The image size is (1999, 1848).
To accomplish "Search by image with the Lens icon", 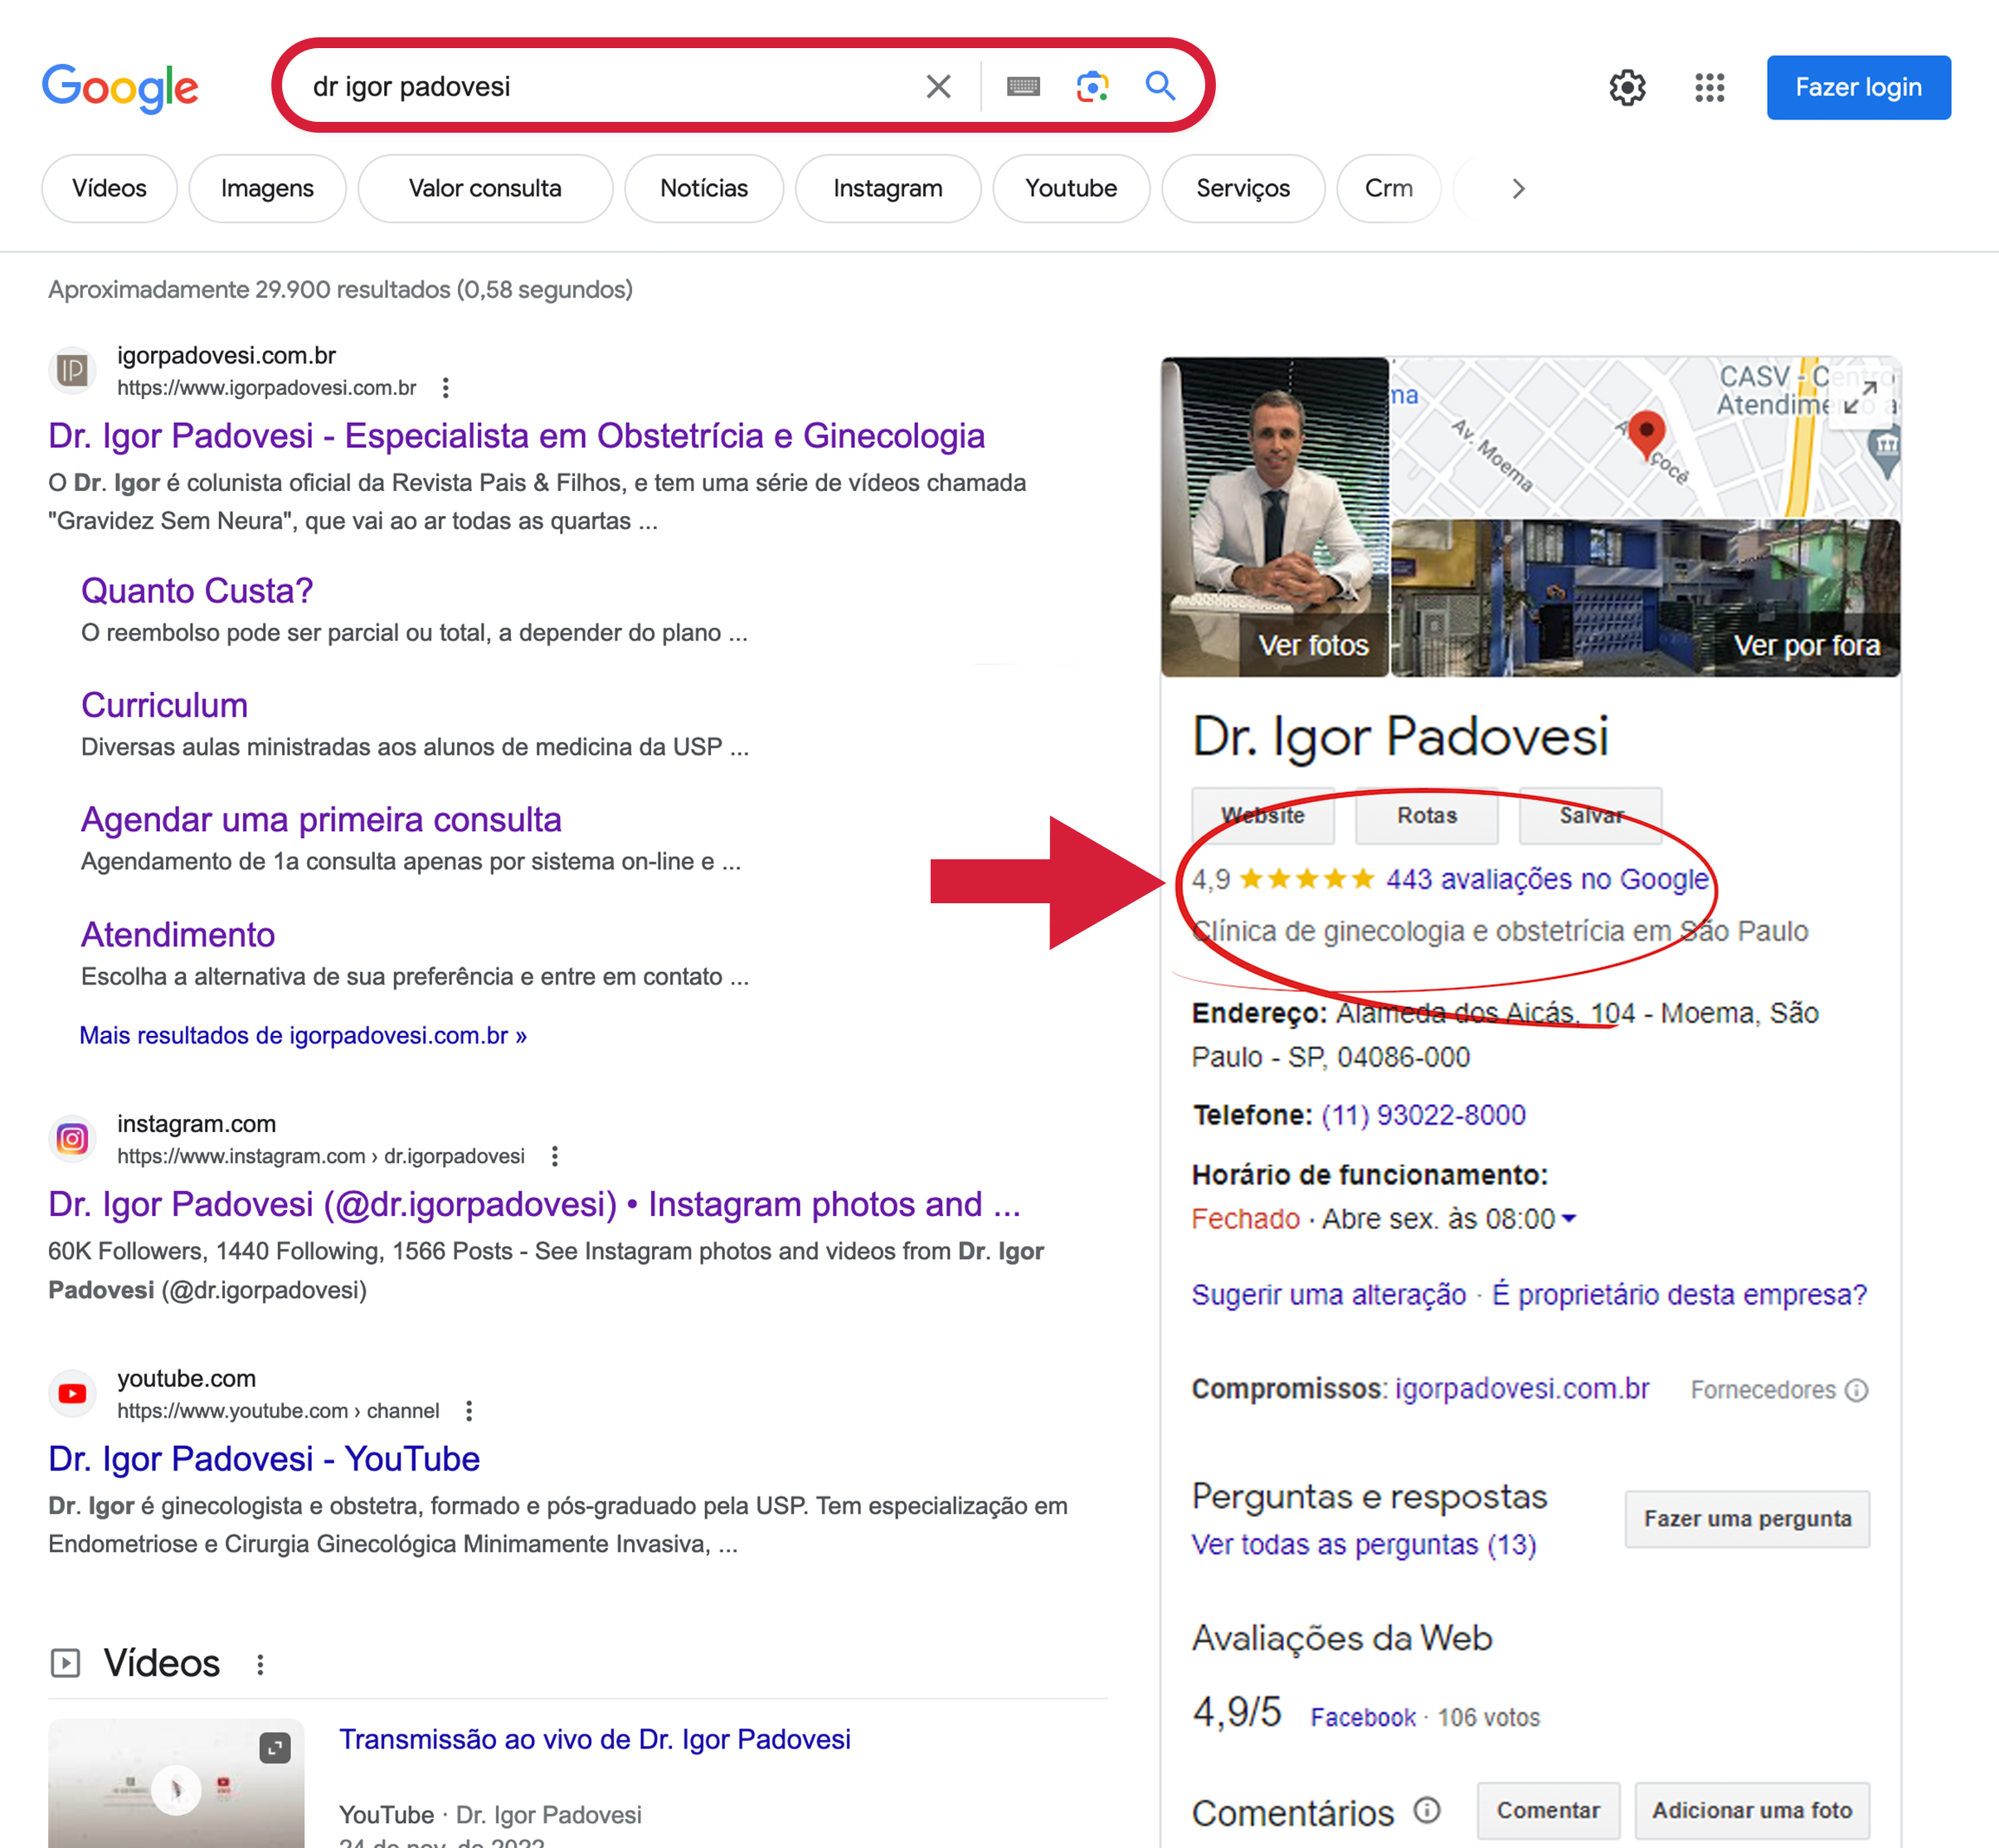I will 1092,86.
